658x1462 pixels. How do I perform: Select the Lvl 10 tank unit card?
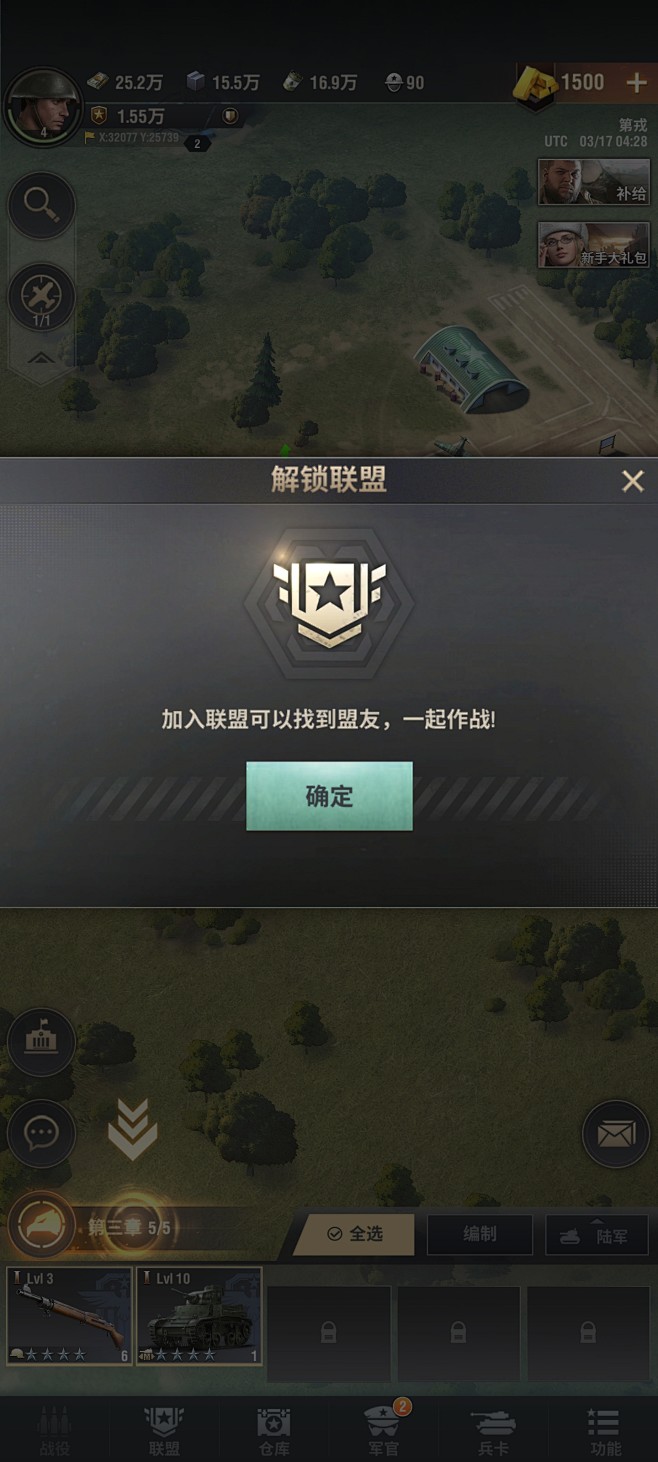(x=199, y=1316)
